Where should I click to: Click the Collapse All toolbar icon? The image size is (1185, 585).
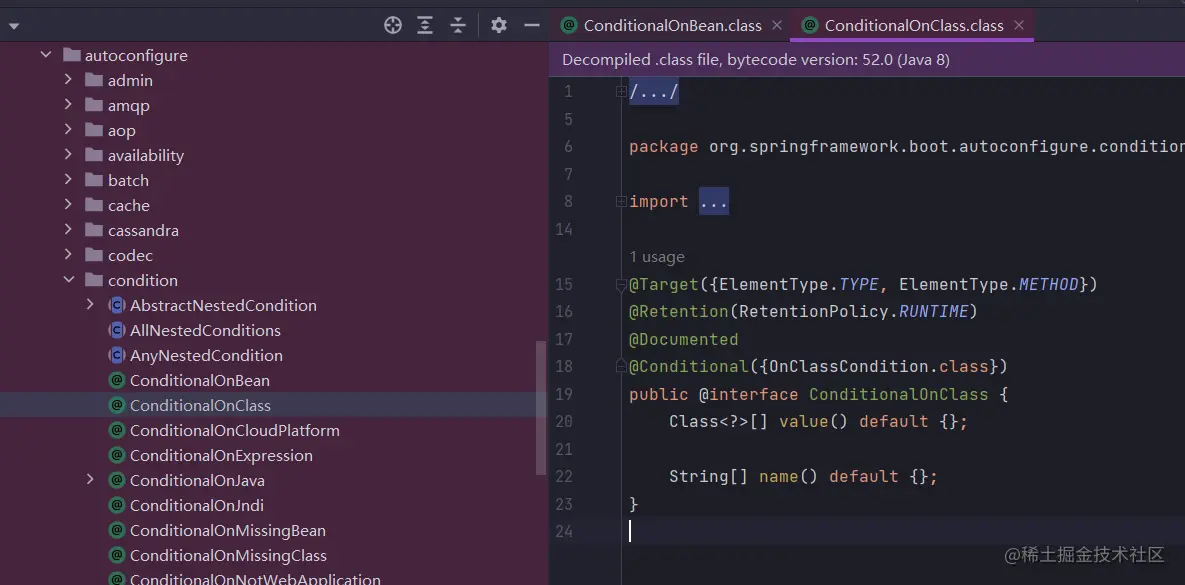458,25
